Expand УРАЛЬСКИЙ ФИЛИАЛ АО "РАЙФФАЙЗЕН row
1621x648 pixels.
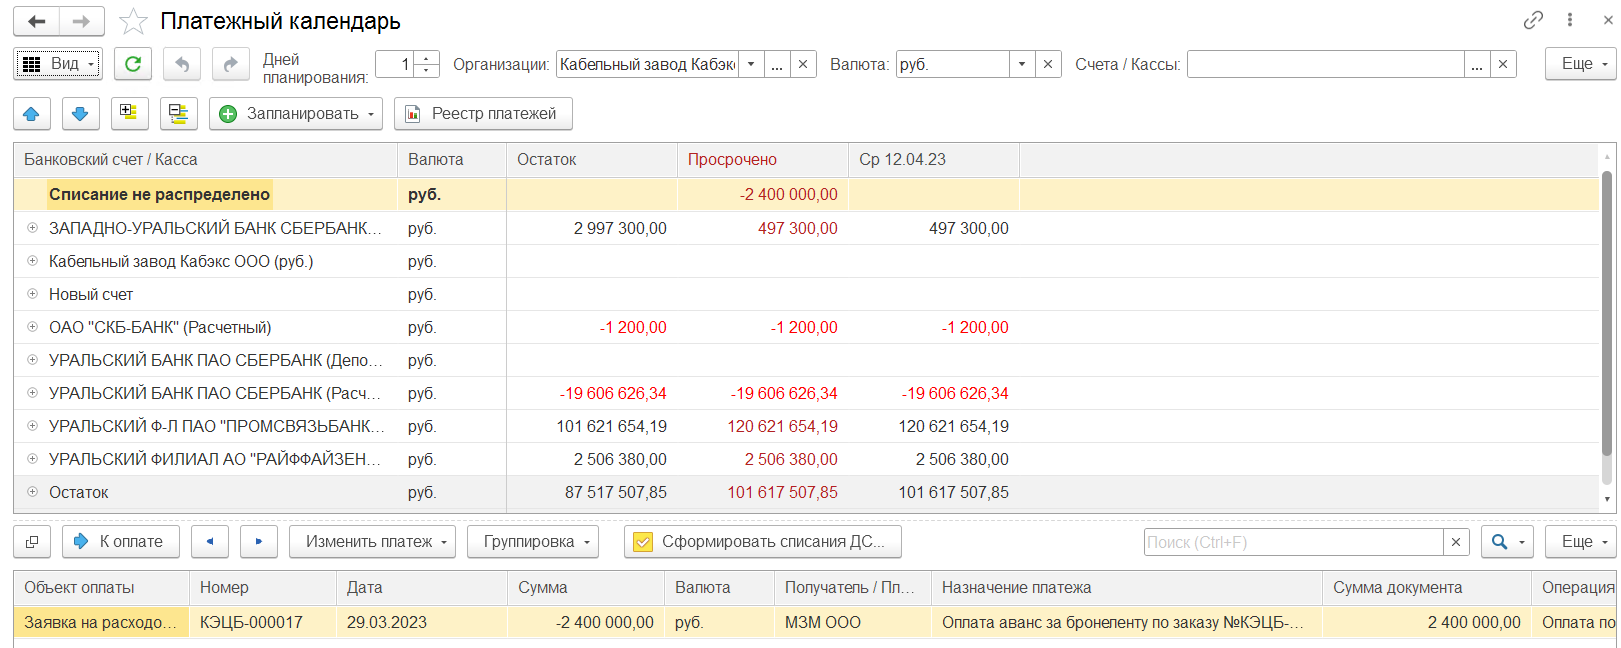(x=32, y=459)
